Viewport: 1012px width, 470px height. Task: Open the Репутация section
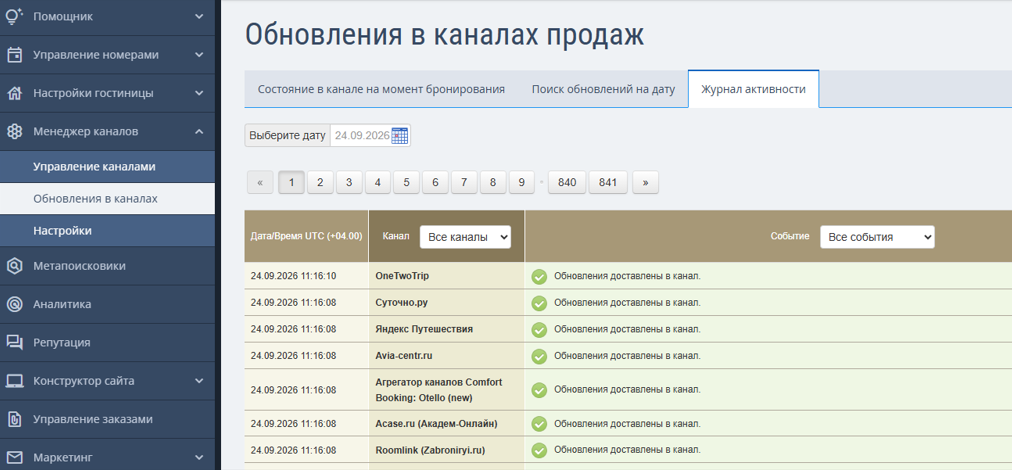click(x=107, y=342)
